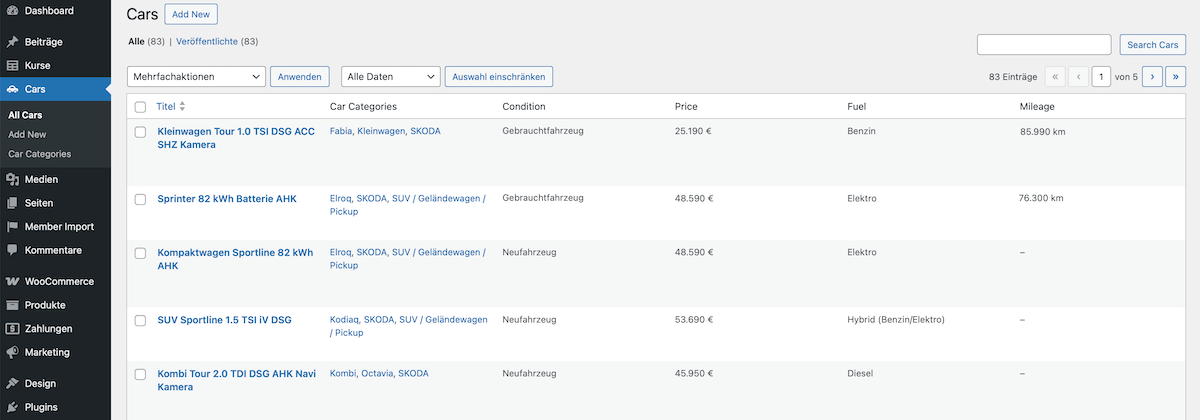Open the Alle Daten date filter dropdown
1200x420 pixels.
tap(390, 76)
